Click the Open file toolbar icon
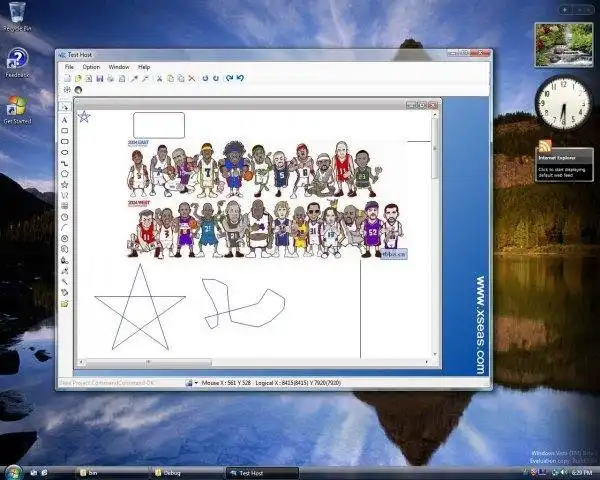The height and width of the screenshot is (480, 600). [x=78, y=78]
